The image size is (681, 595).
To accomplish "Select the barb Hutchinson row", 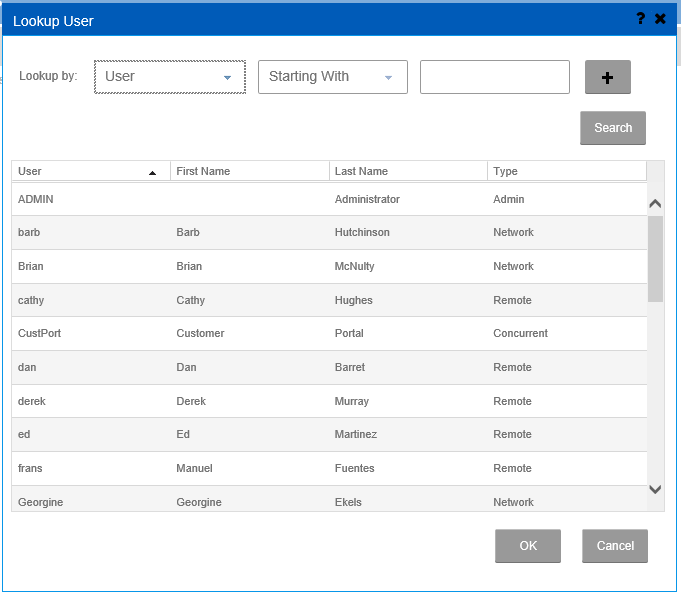I will click(x=329, y=232).
